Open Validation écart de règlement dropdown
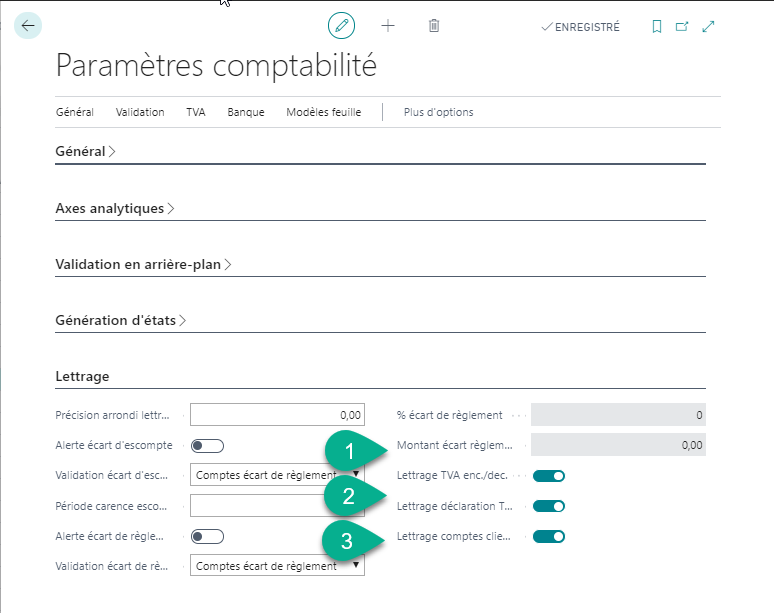The height and width of the screenshot is (613, 774). tap(277, 566)
